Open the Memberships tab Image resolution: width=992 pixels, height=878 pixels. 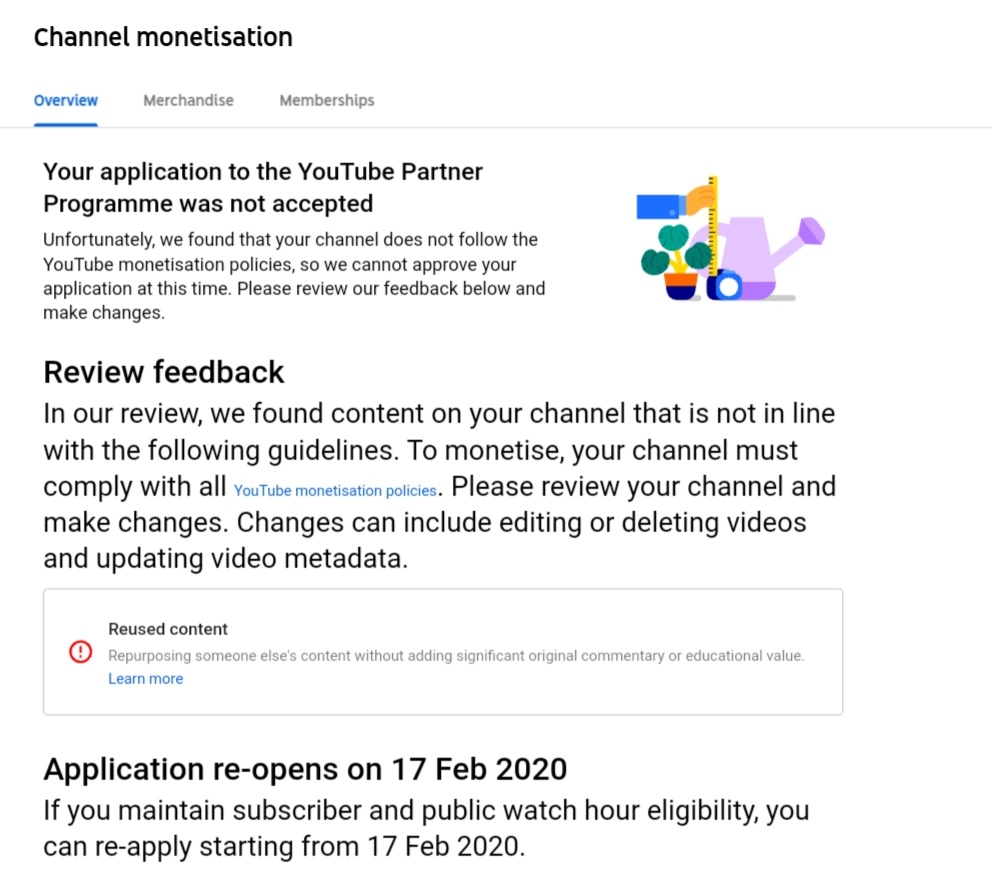pos(327,101)
